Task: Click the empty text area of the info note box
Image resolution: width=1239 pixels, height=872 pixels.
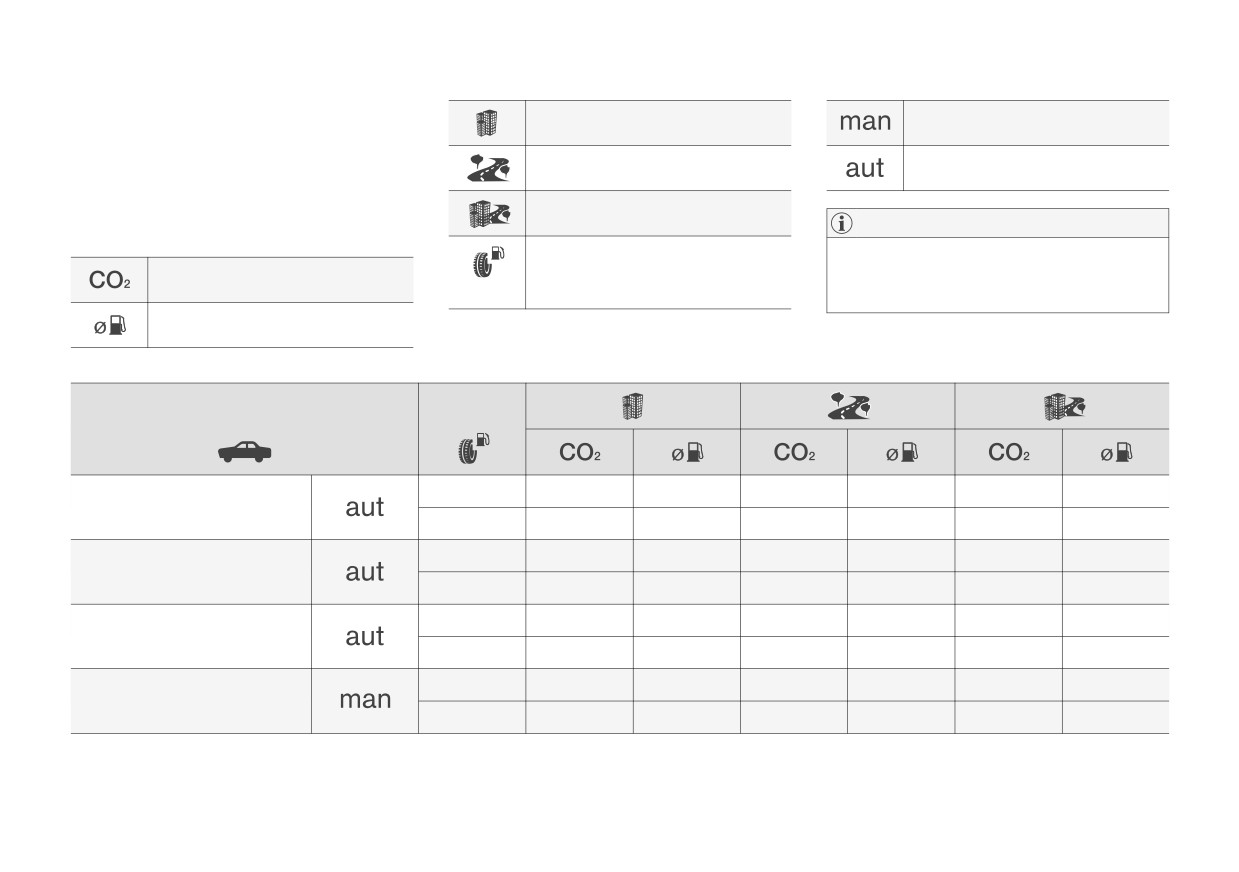Action: (997, 275)
